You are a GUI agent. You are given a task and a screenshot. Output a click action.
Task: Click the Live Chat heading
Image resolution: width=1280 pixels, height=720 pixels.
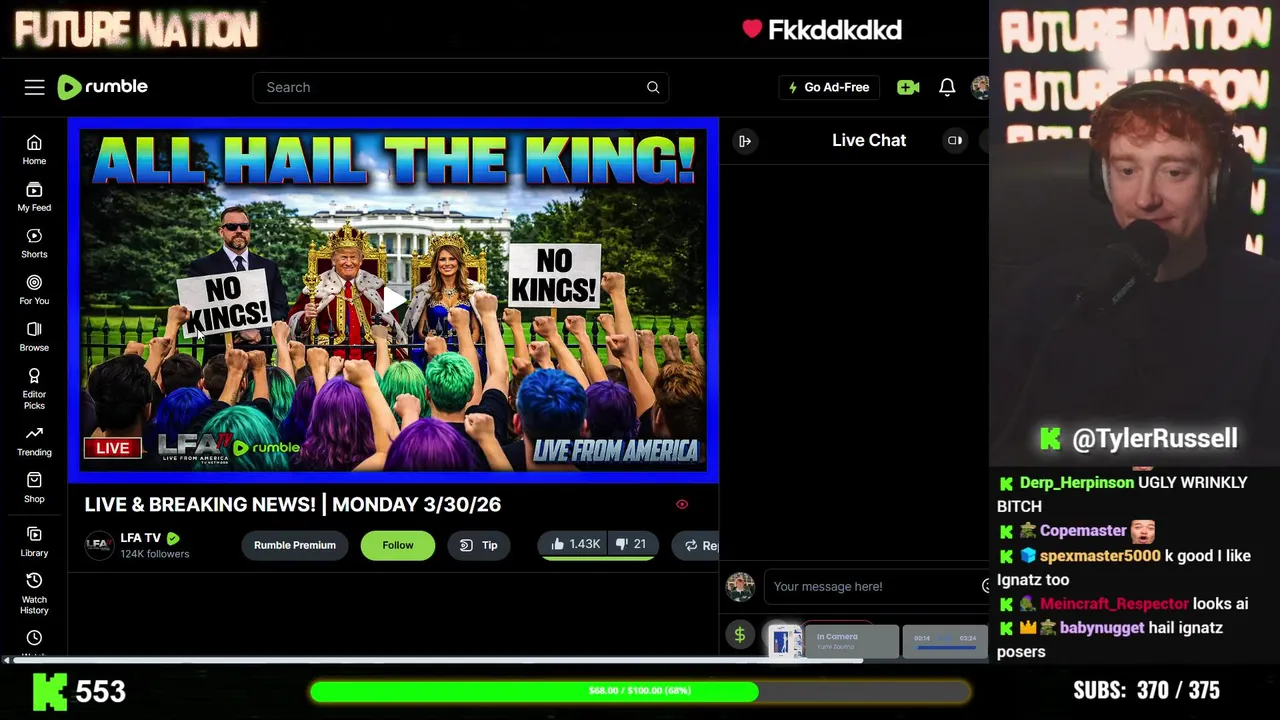click(869, 141)
